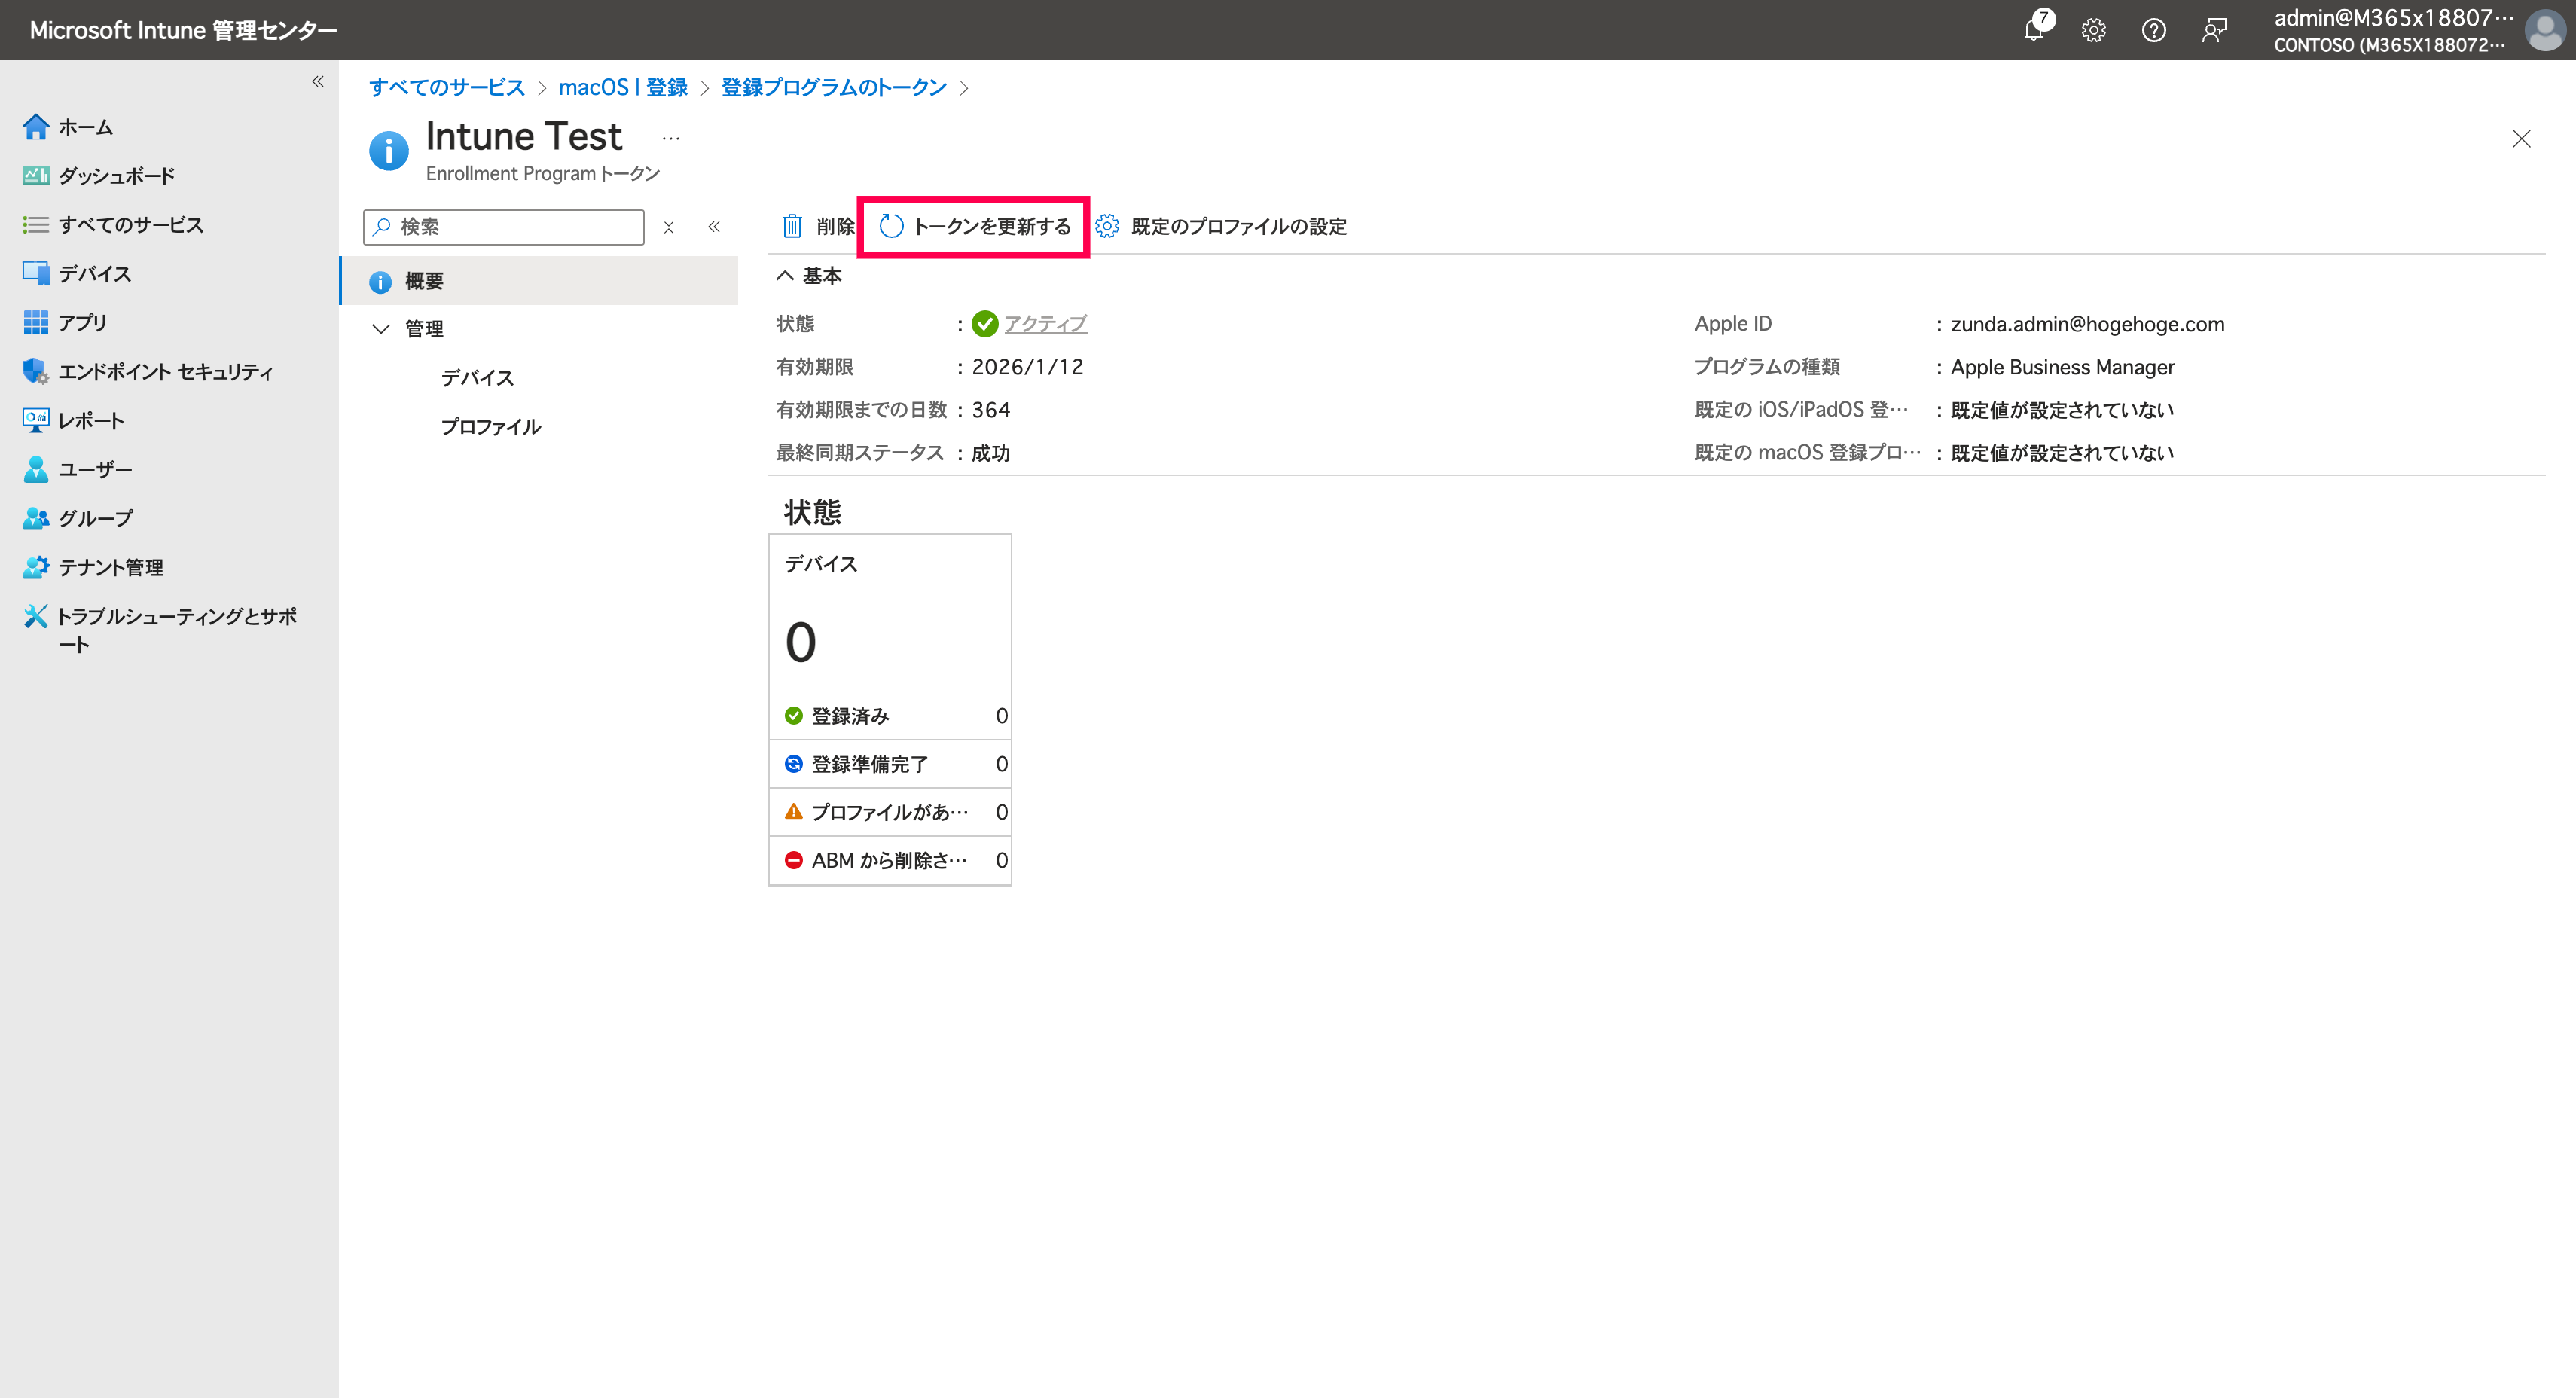Select 概要 in resource menu

click(x=540, y=281)
